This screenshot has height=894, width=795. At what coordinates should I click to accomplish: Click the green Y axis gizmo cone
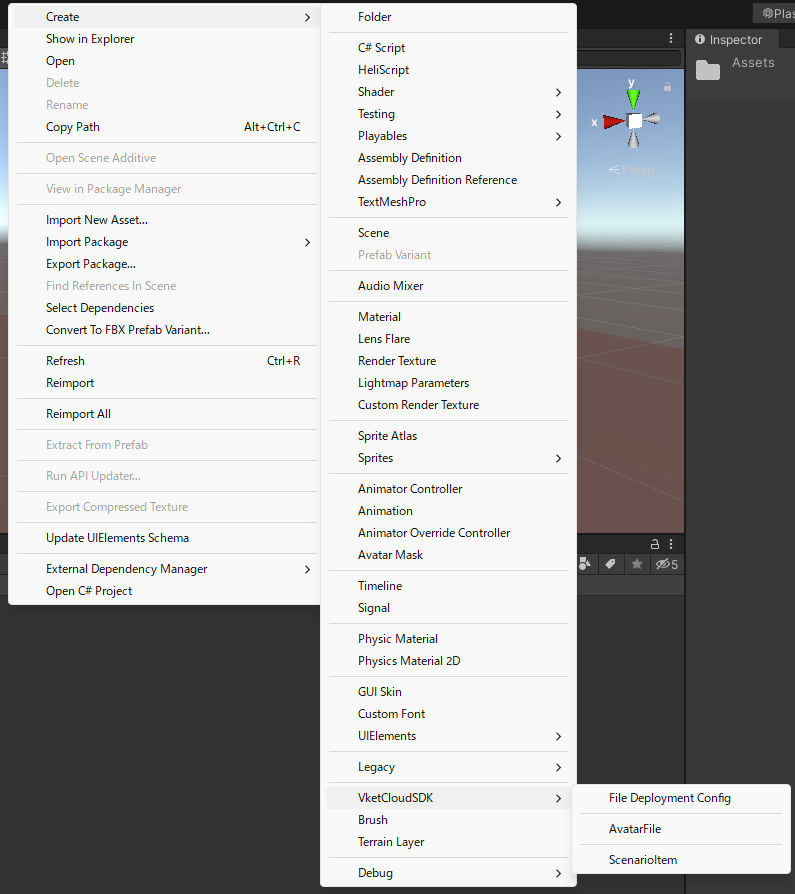[x=633, y=99]
